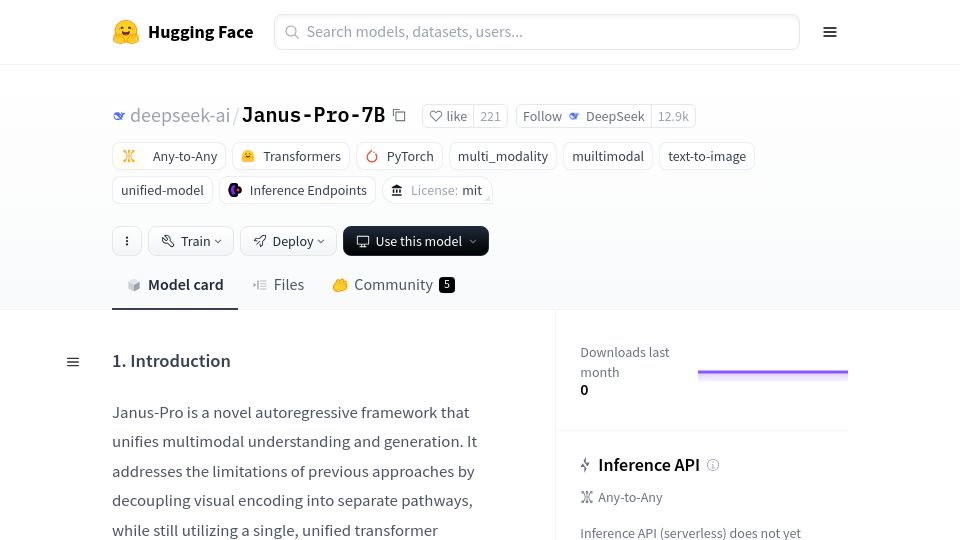Focus the search models input field

537,32
